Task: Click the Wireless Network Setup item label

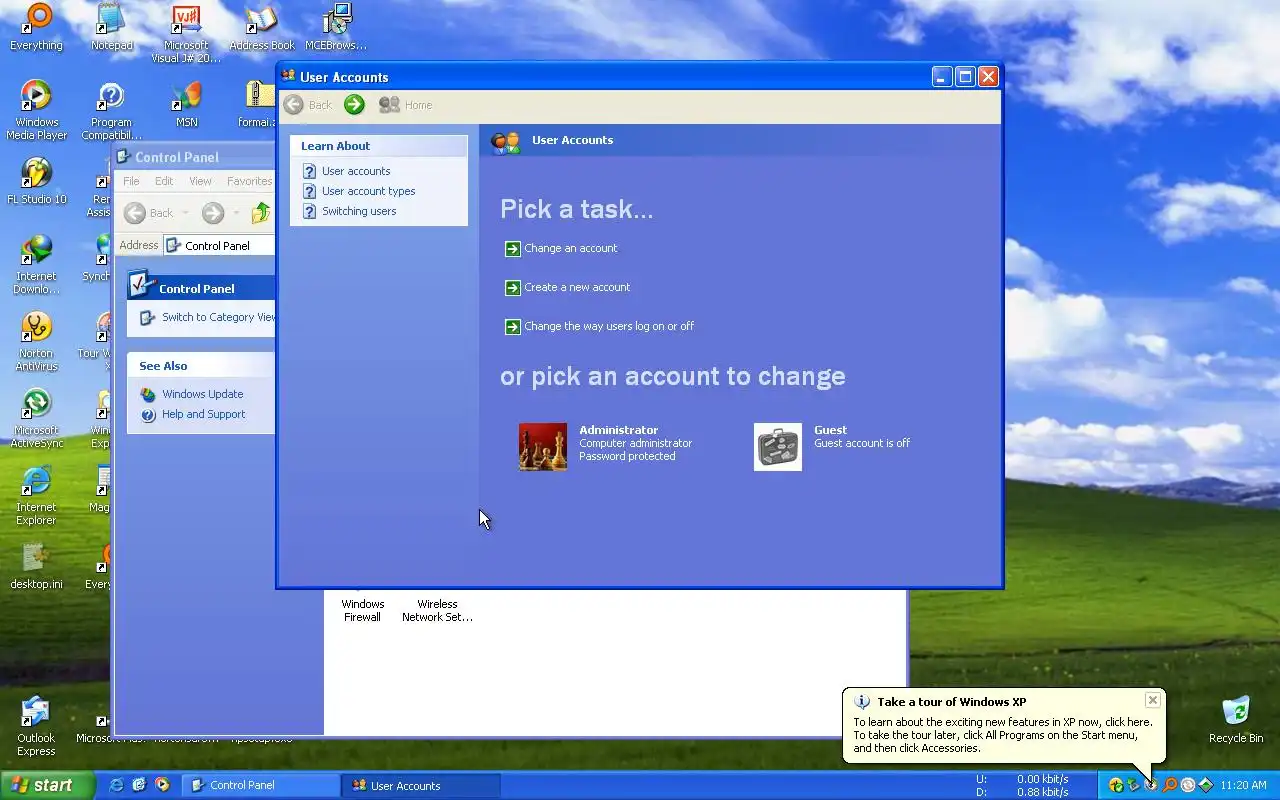Action: click(437, 611)
